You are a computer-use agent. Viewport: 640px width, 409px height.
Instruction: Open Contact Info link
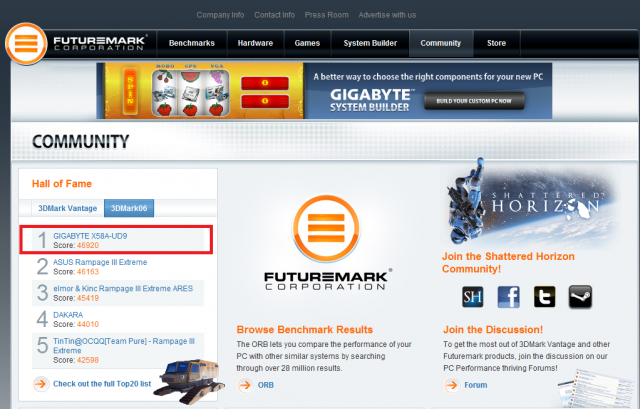coord(275,15)
